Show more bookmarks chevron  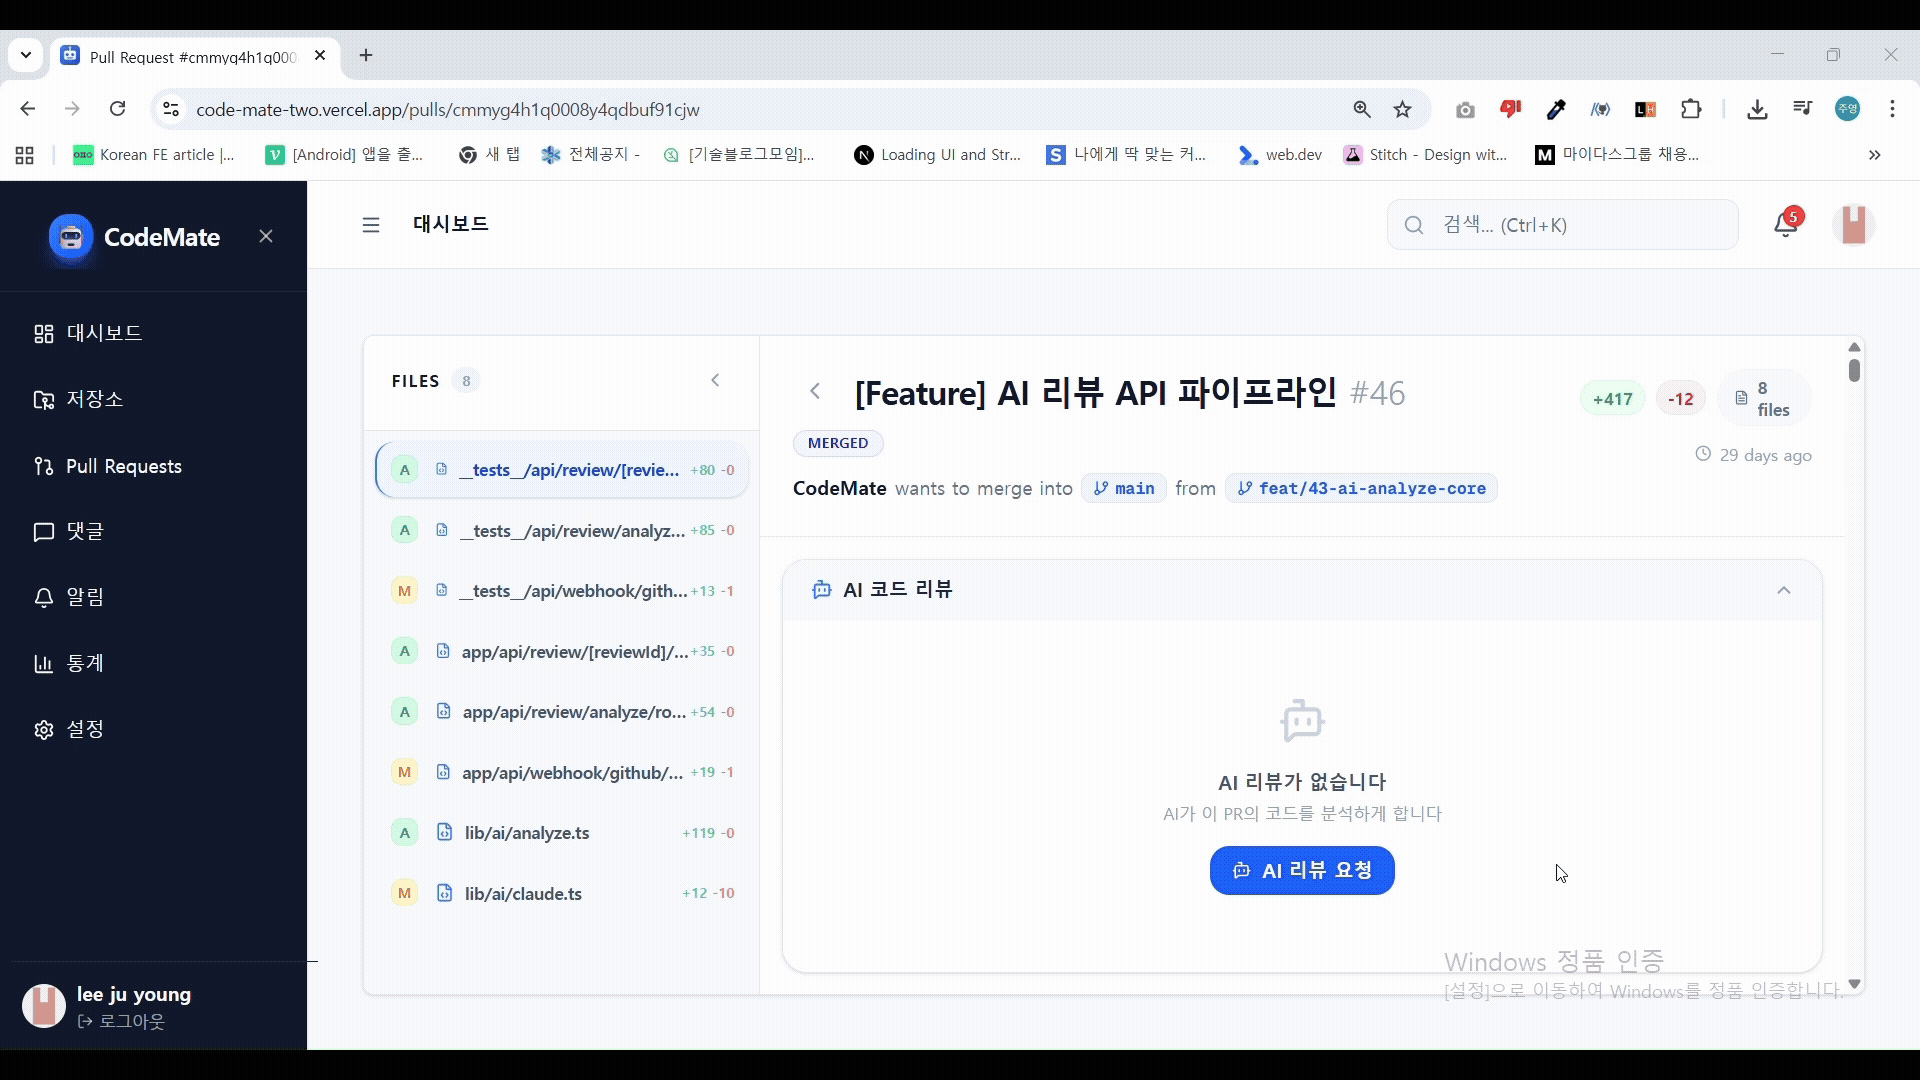click(1875, 154)
